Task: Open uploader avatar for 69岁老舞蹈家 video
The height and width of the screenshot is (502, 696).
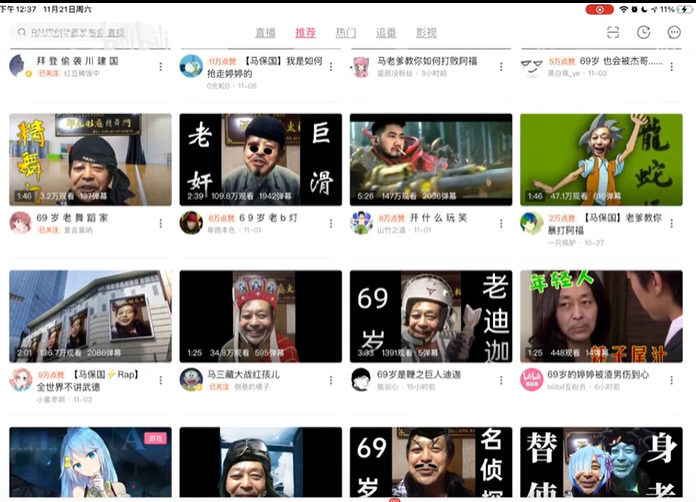Action: click(20, 223)
